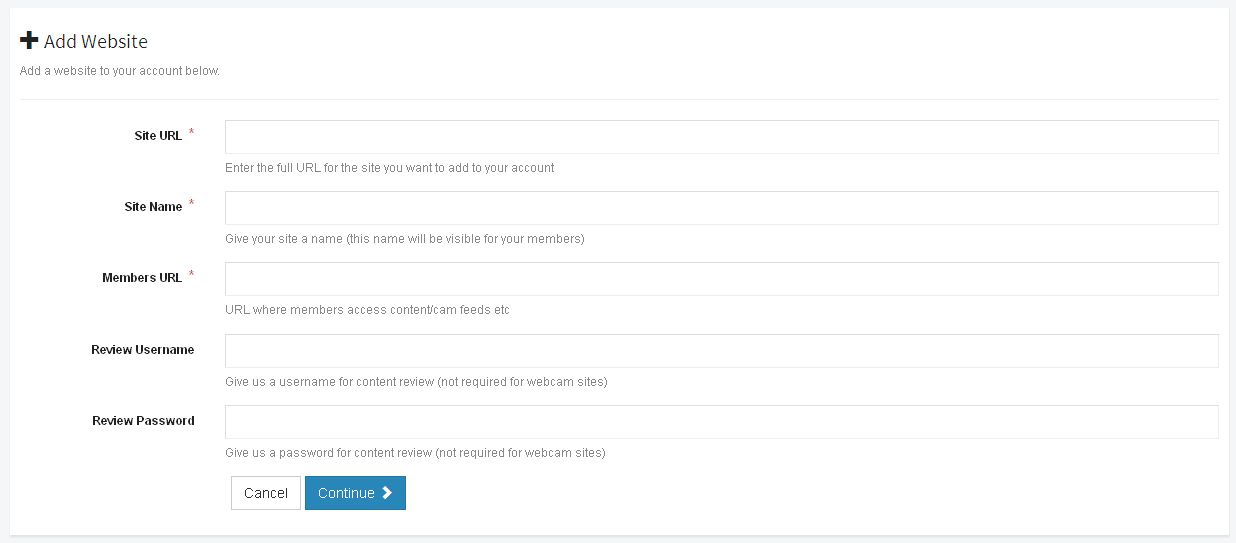1236x543 pixels.
Task: Activate the Review Username input field
Action: [721, 351]
